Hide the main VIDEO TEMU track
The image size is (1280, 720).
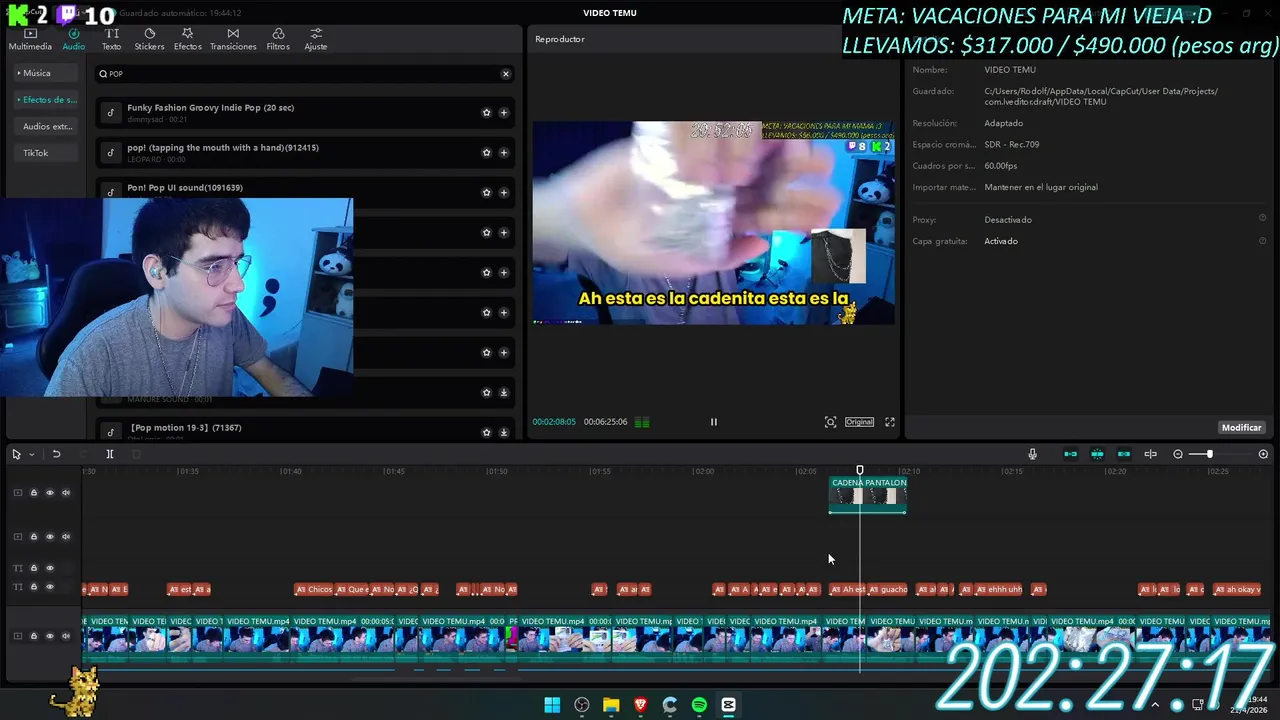(x=50, y=636)
